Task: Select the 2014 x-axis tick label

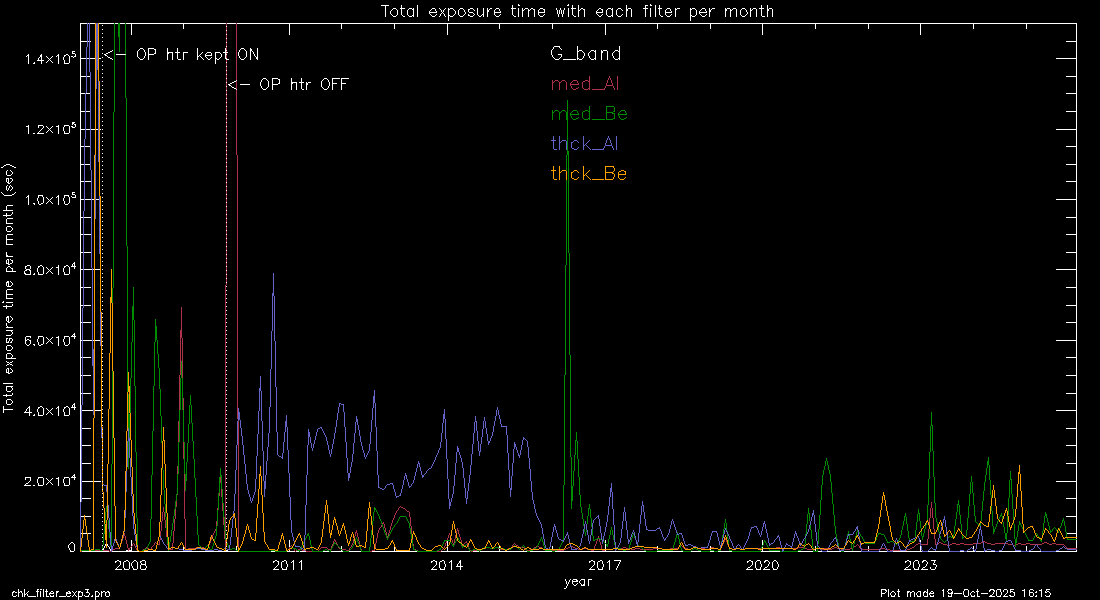Action: point(446,566)
